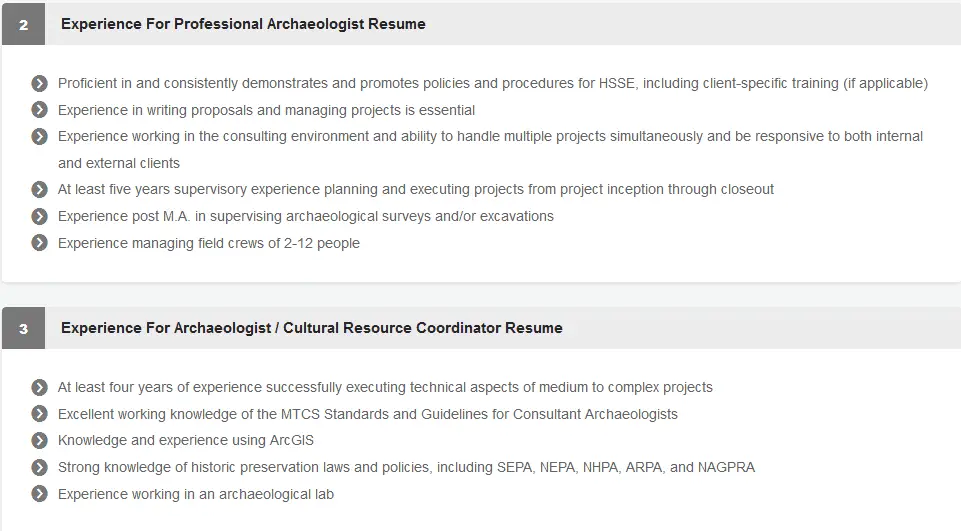The height and width of the screenshot is (531, 961).
Task: Click arrow bullet beside four years experience line
Action: click(x=40, y=387)
